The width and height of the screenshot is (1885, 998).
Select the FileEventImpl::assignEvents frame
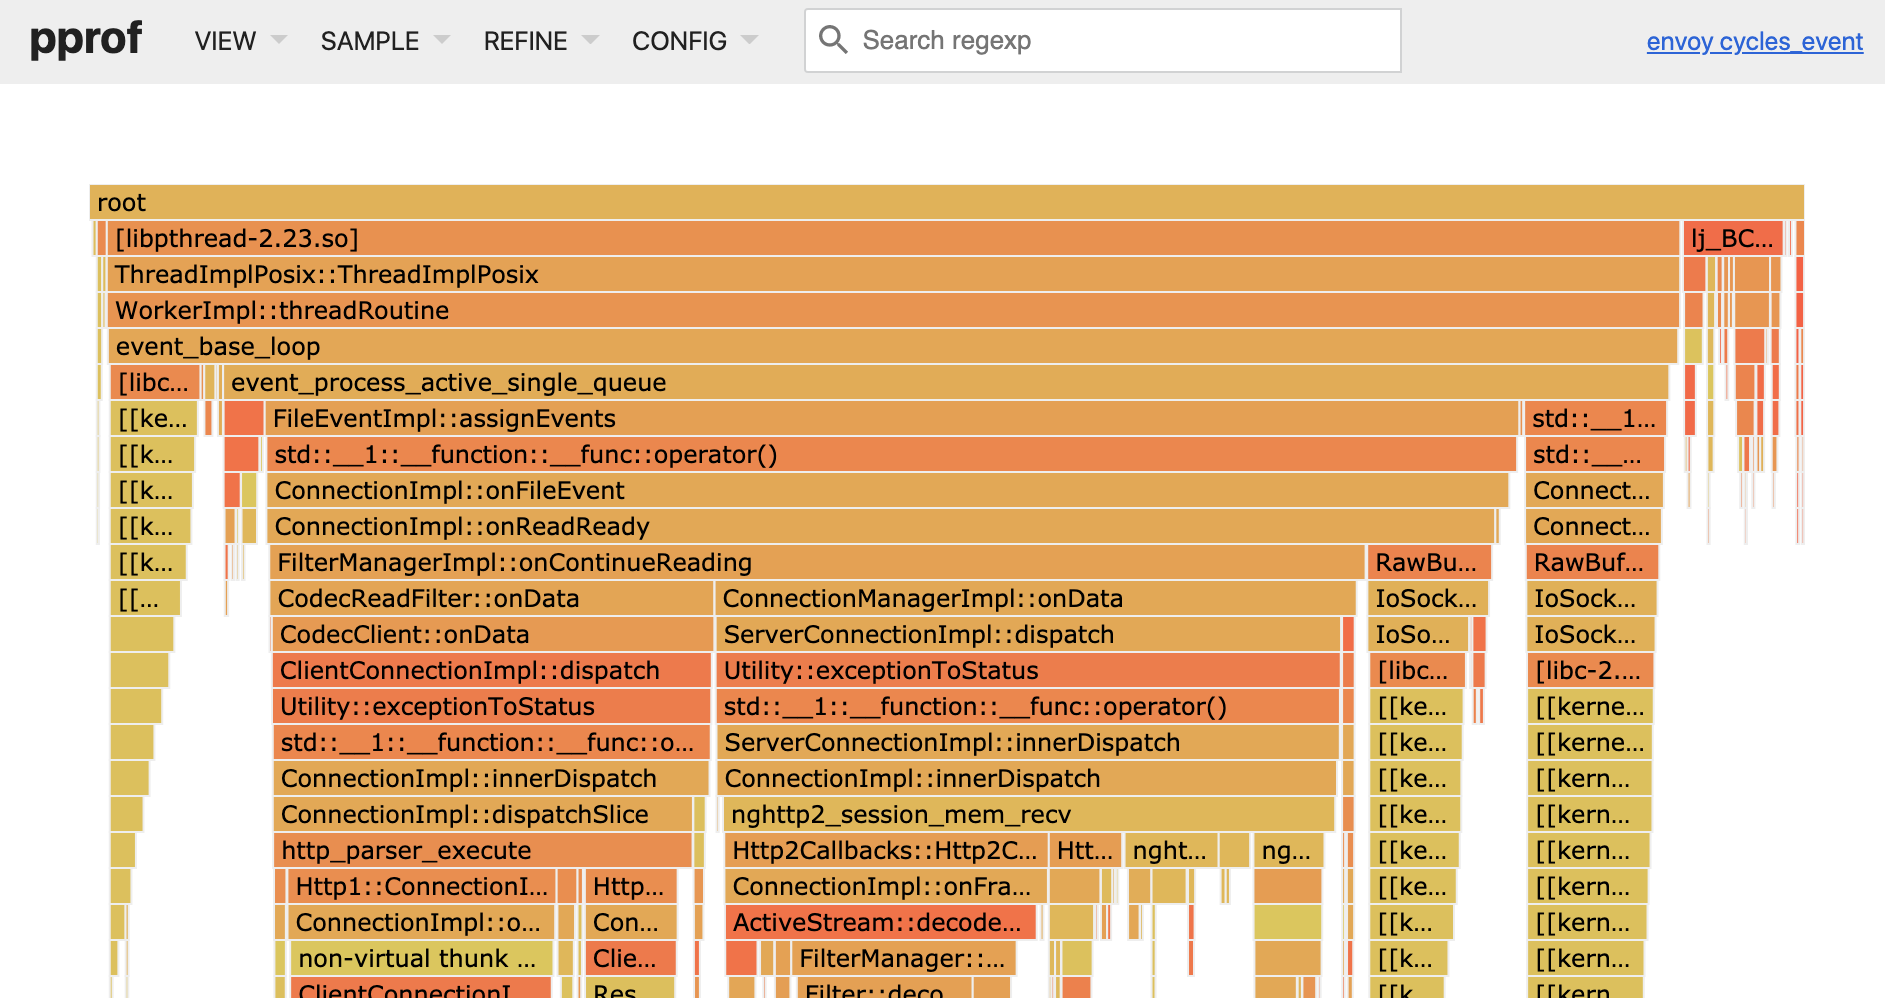pos(892,418)
